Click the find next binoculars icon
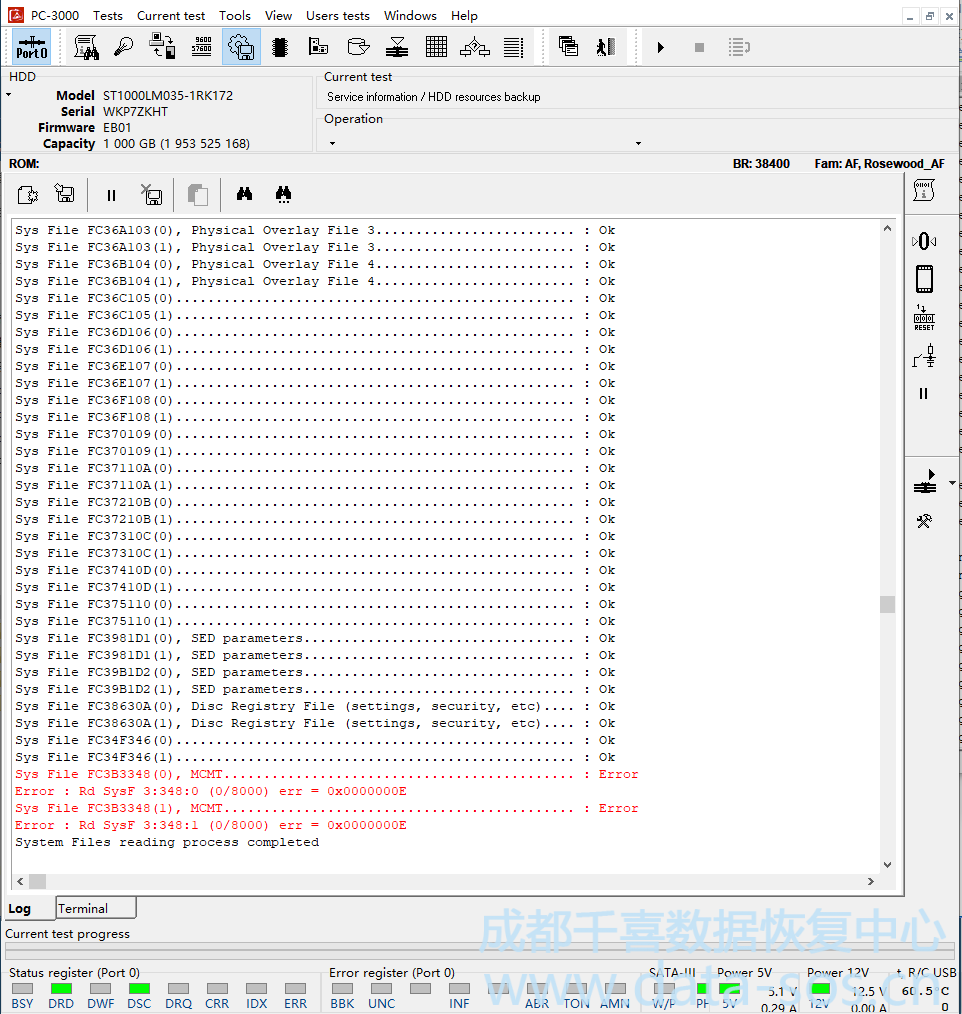 [284, 195]
